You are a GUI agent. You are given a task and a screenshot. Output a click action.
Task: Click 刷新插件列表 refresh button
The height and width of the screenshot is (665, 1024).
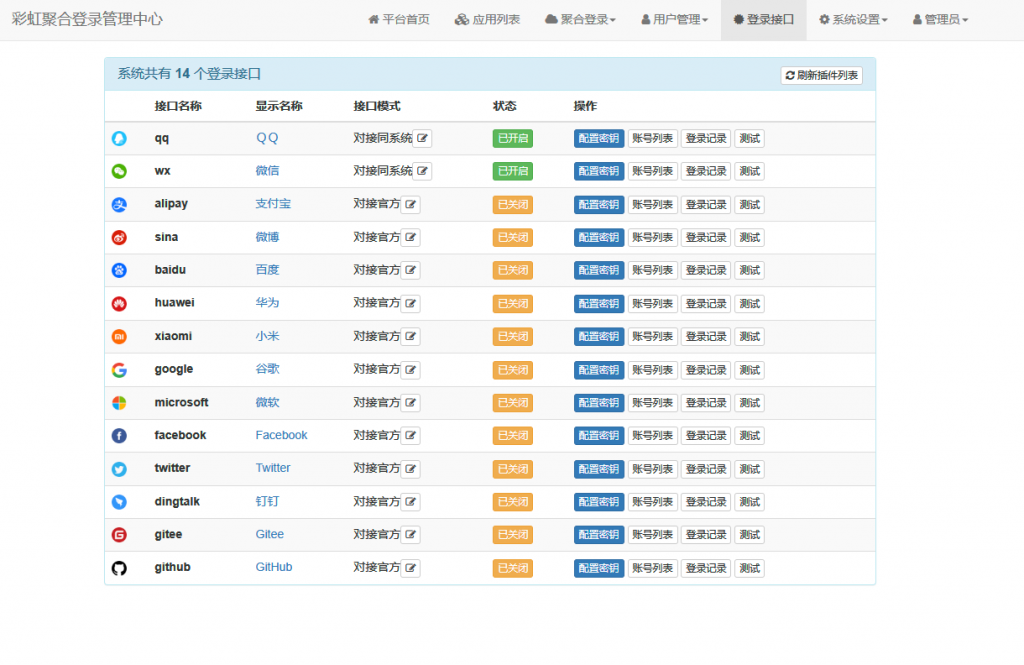point(822,75)
